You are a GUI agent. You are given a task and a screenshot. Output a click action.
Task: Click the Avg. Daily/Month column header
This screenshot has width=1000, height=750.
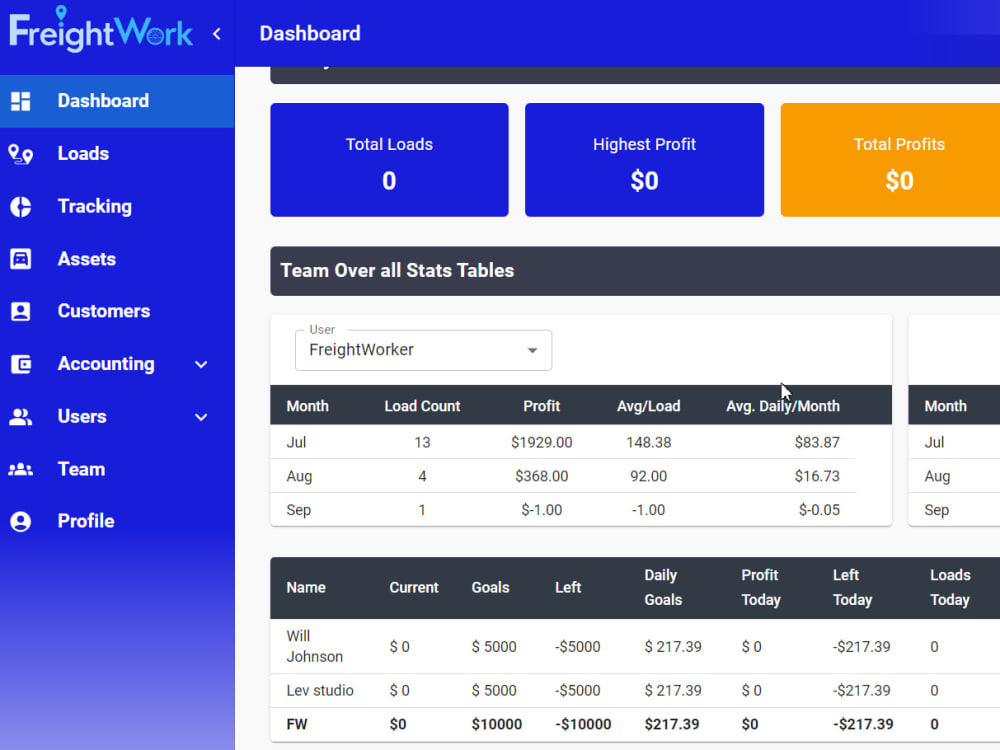pos(783,406)
